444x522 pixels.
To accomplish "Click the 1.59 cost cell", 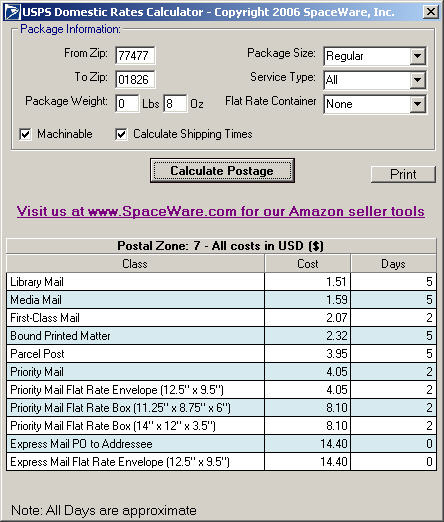I will pyautogui.click(x=308, y=300).
